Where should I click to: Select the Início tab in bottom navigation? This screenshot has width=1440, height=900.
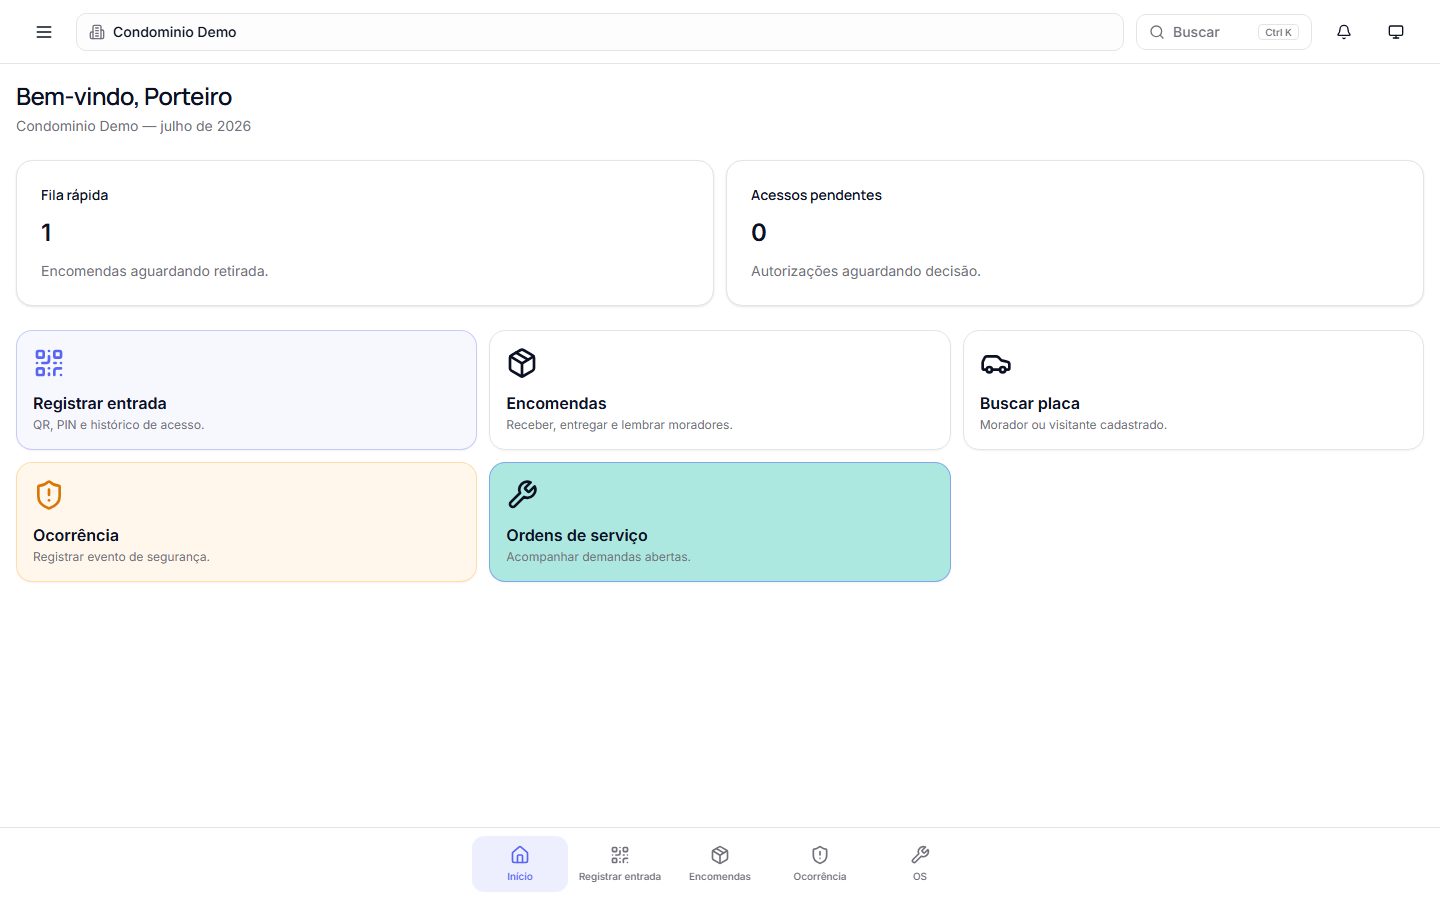pyautogui.click(x=520, y=864)
